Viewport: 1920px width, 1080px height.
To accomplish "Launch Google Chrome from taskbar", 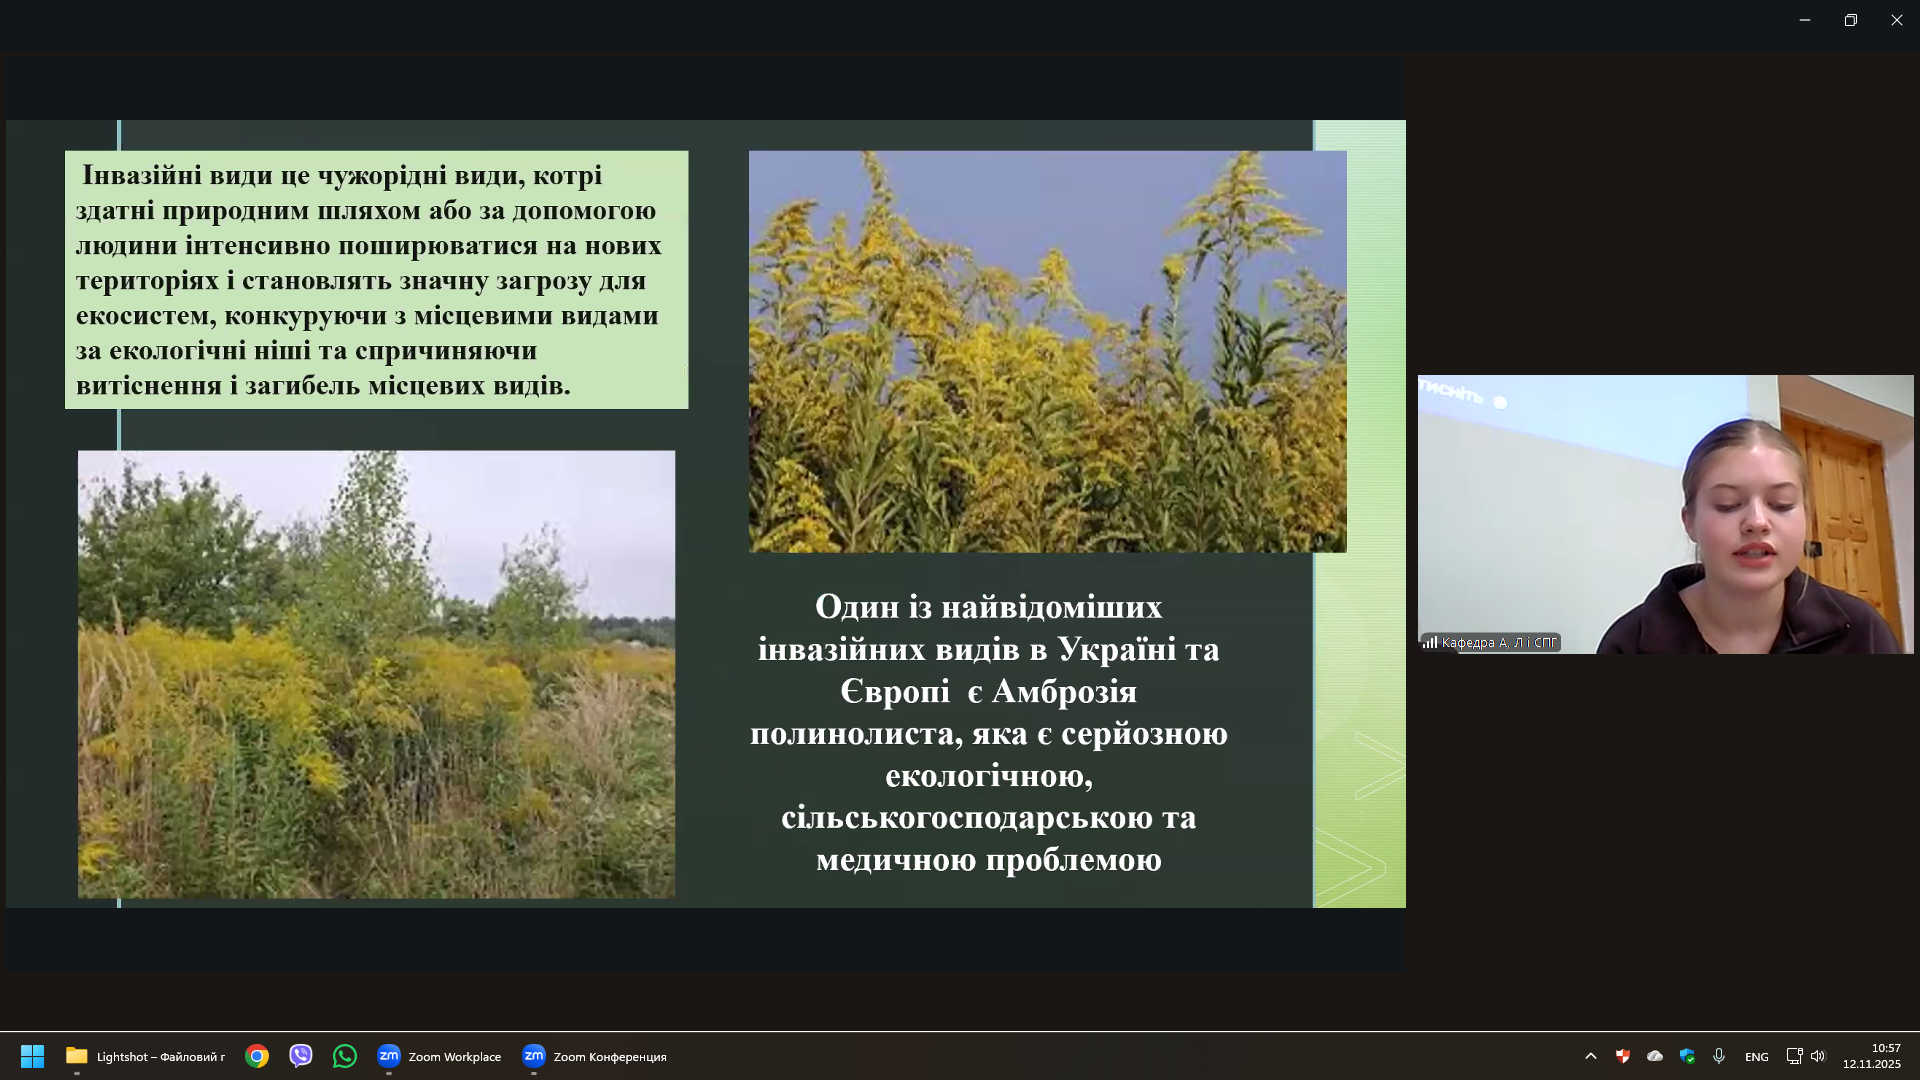I will point(257,1056).
